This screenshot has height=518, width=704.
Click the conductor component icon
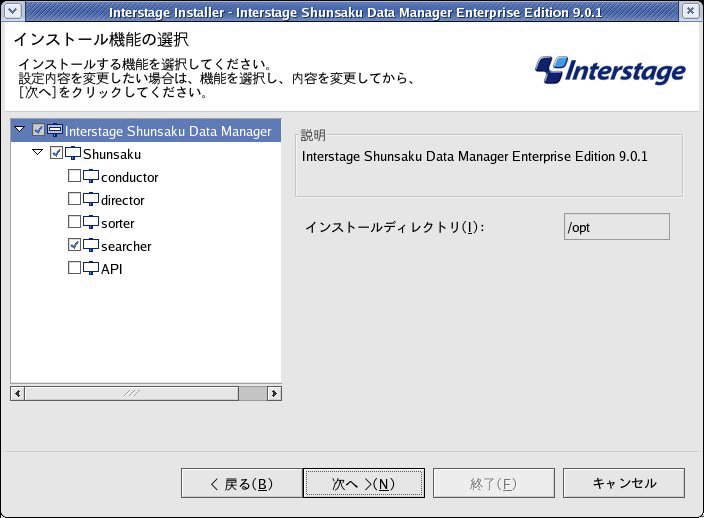click(x=91, y=176)
